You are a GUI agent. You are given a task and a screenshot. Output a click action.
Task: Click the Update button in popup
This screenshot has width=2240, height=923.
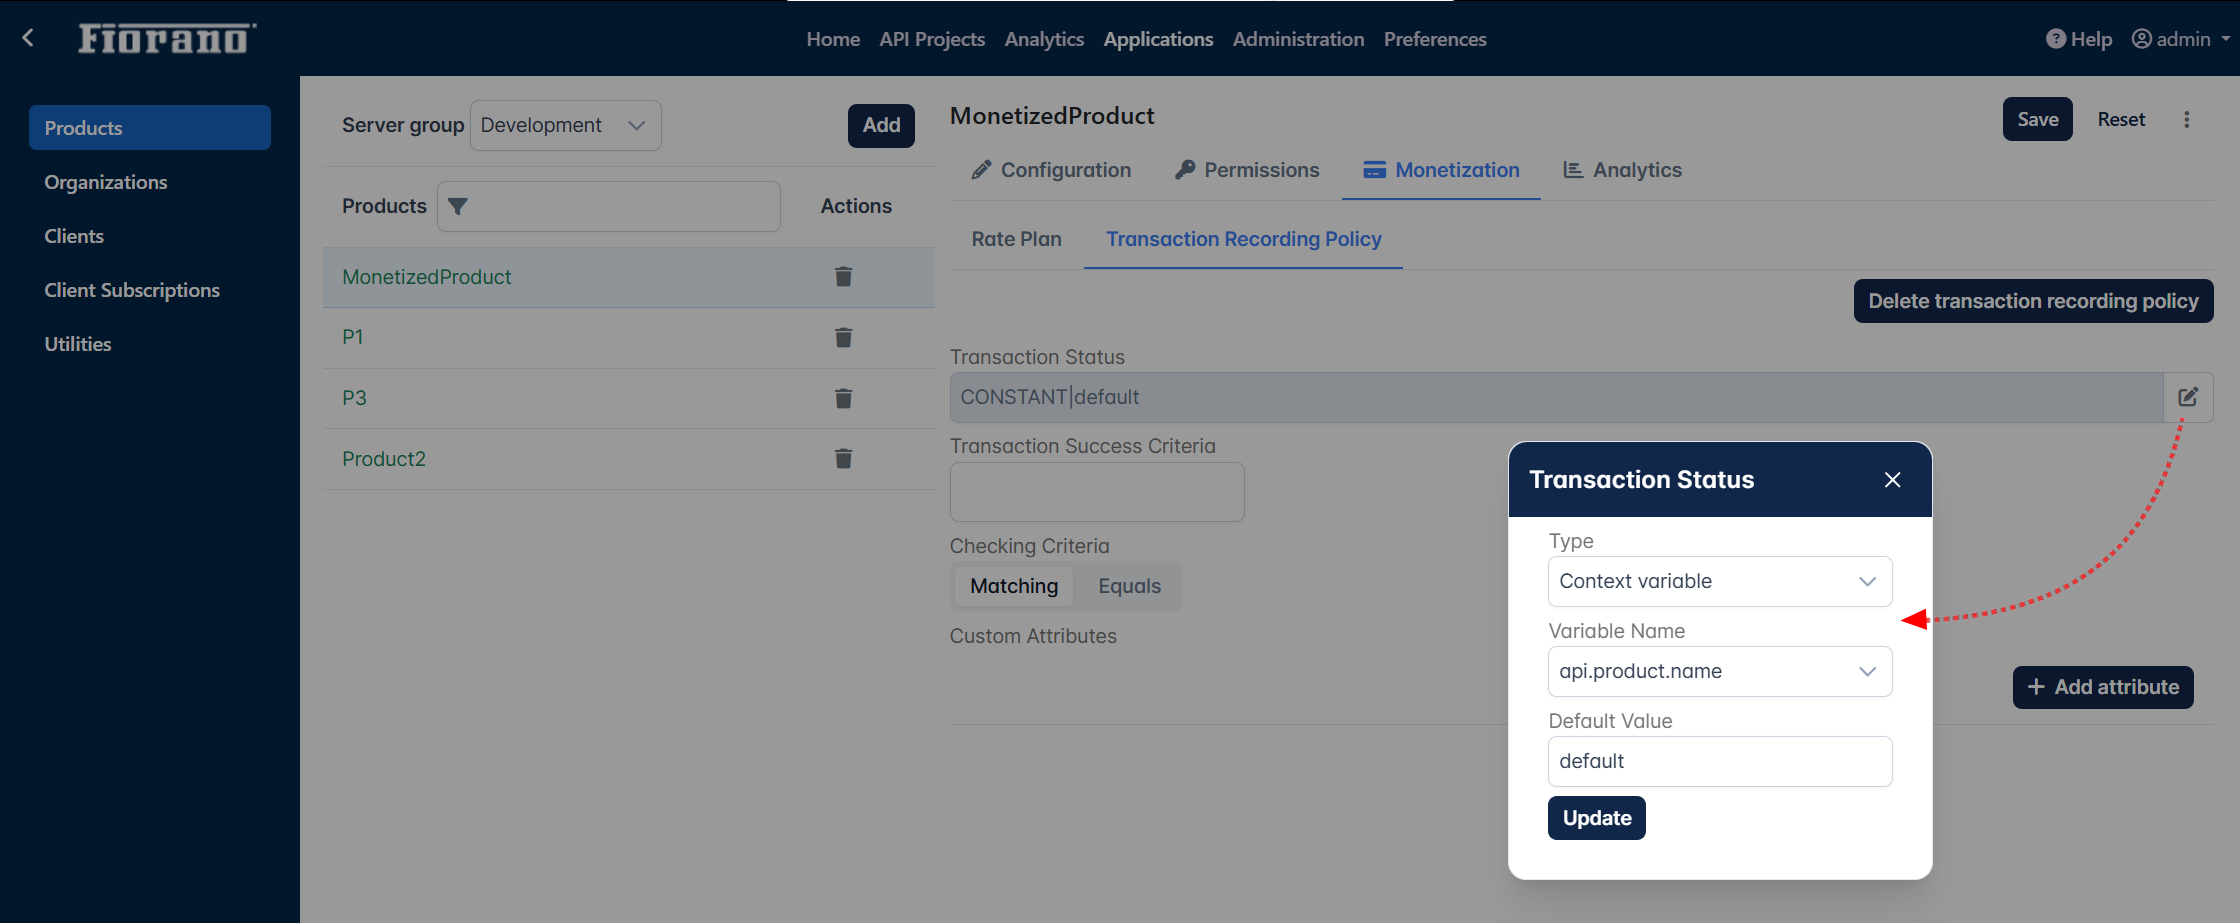click(x=1596, y=818)
